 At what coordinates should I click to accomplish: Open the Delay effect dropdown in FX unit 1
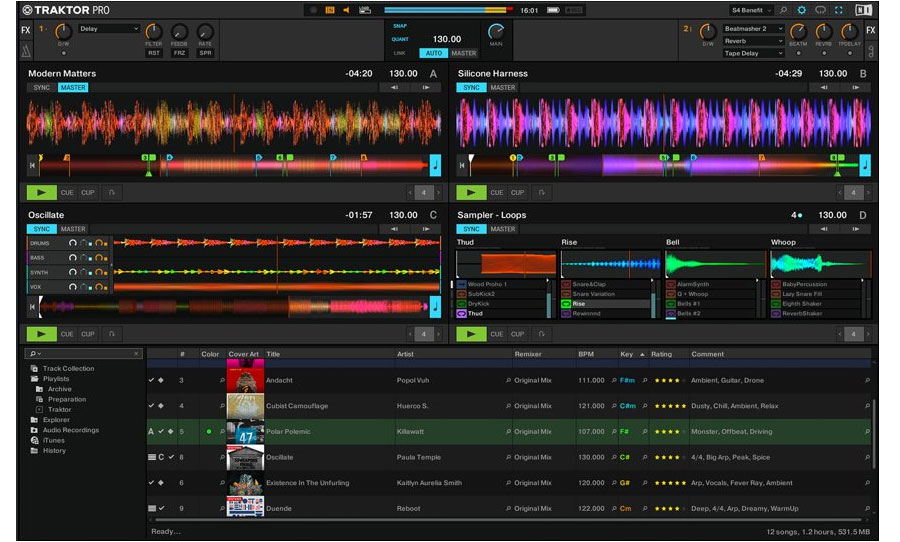[x=109, y=28]
